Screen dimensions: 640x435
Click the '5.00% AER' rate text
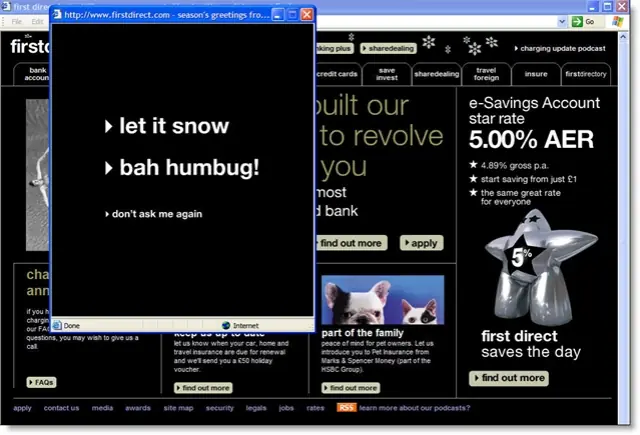[x=531, y=140]
